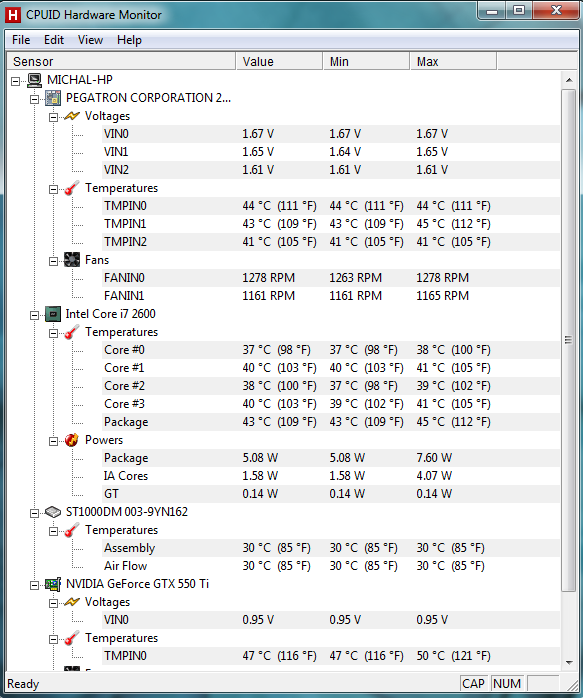Image resolution: width=583 pixels, height=698 pixels.
Task: Collapse the Powers group
Action: [53, 441]
